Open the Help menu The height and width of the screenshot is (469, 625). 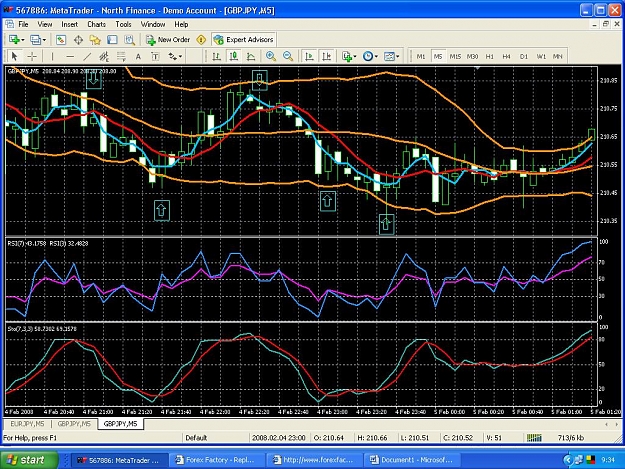pyautogui.click(x=181, y=24)
